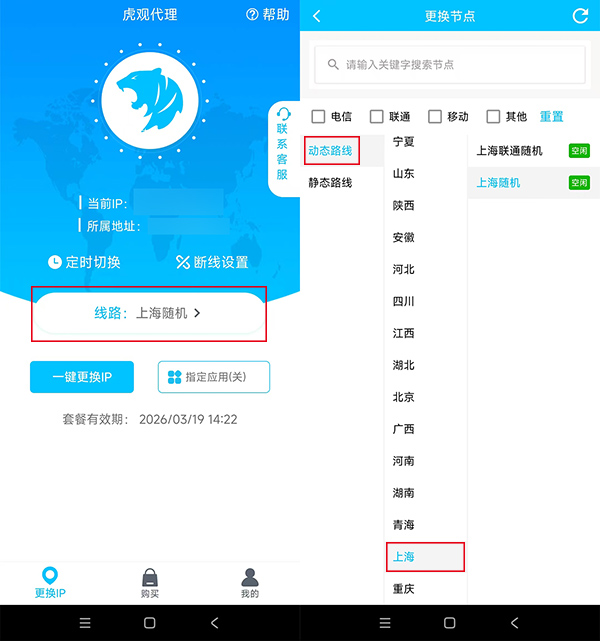Check the 联通 filter checkbox
This screenshot has width=600, height=641.
tap(377, 116)
